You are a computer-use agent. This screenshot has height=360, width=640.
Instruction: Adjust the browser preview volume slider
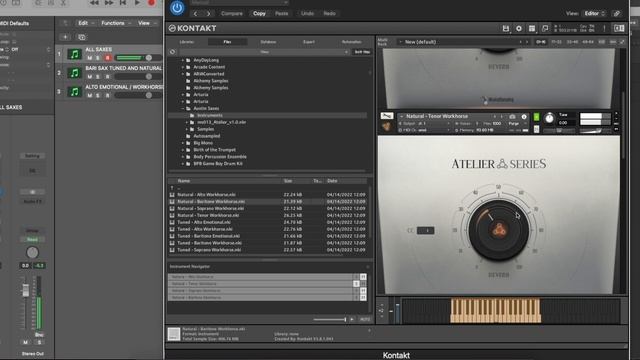(330, 320)
